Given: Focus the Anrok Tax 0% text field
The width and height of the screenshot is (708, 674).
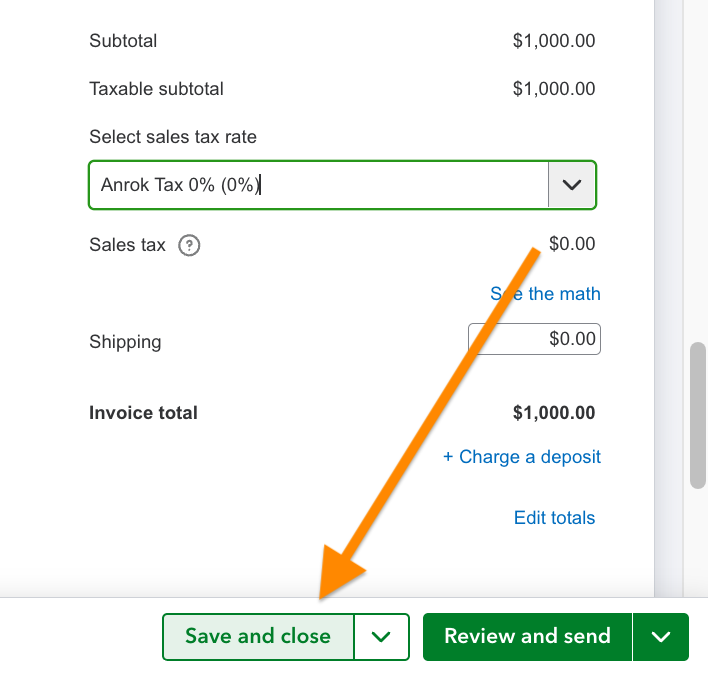Looking at the screenshot, I should coord(318,185).
